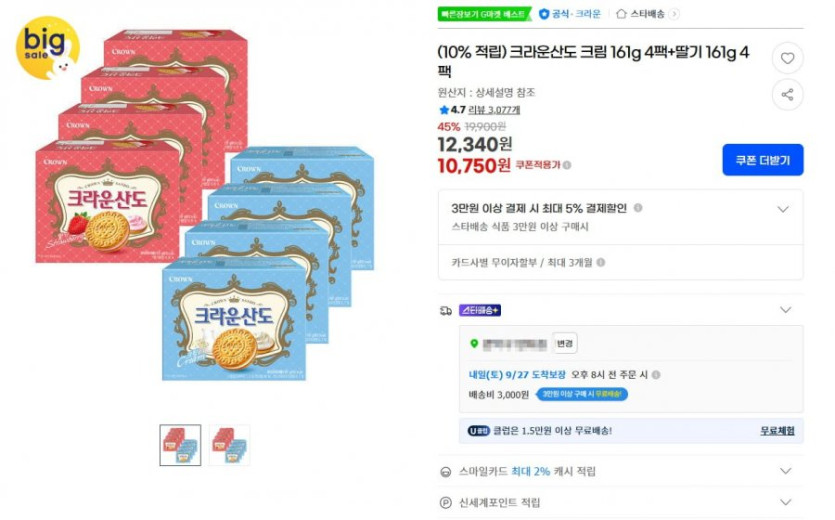Screen dimensions: 835x520
Task: Click the arrow icon next to 스타배송 at top
Action: 674,14
